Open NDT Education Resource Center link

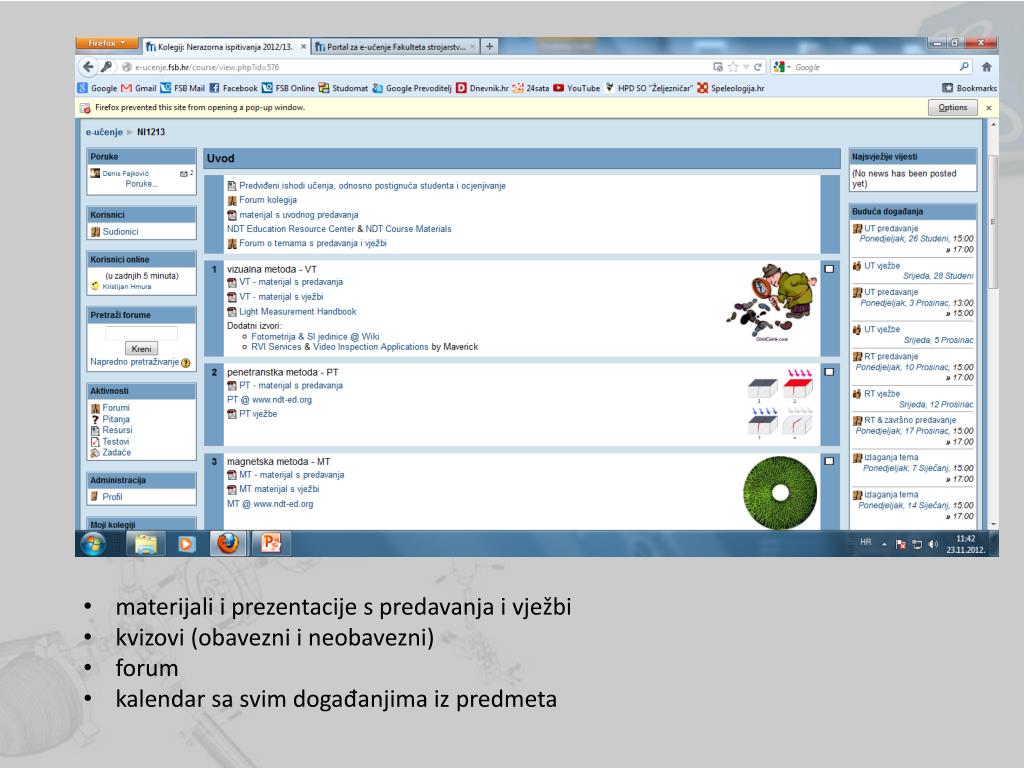pos(291,229)
